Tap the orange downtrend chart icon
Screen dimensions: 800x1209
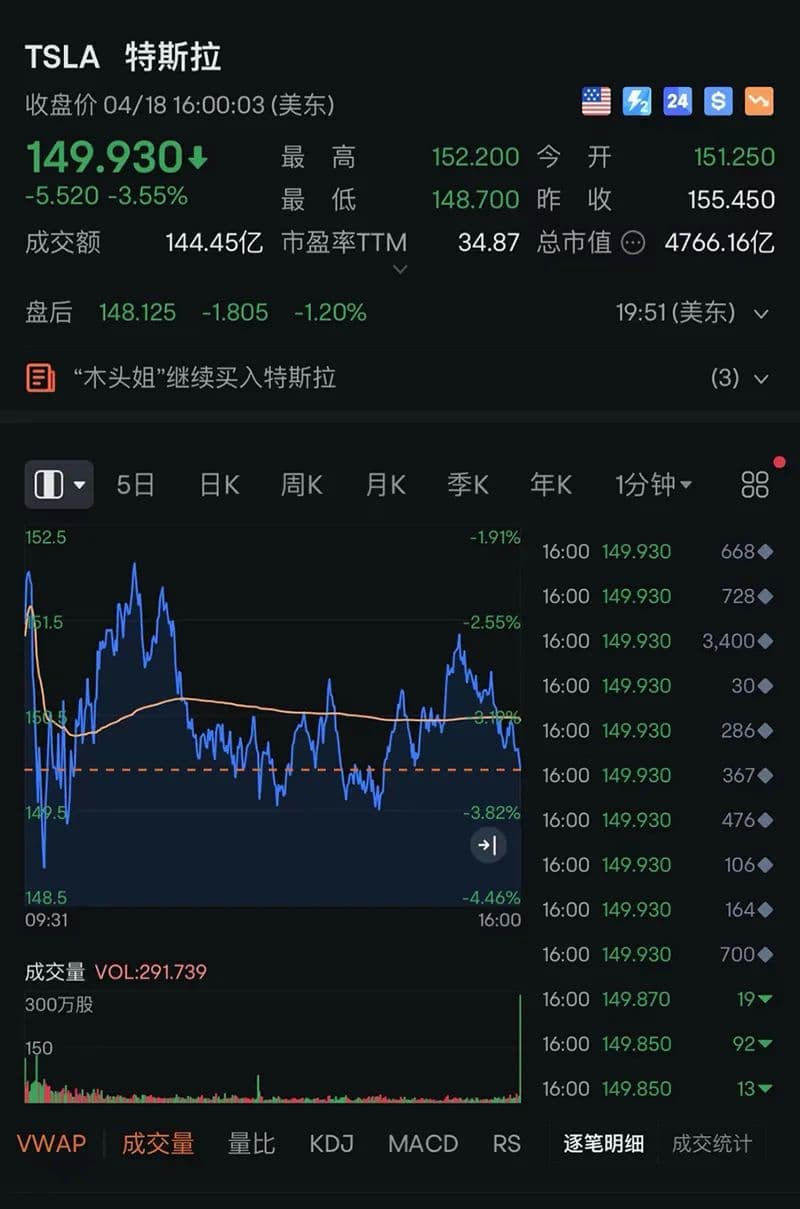(759, 101)
